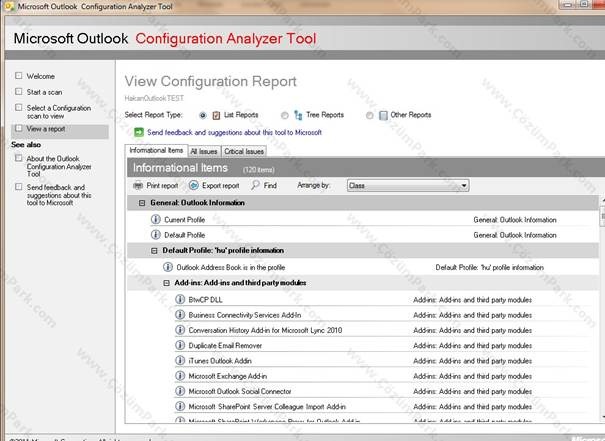
Task: Open the Arrange by Class dropdown
Action: (x=408, y=186)
